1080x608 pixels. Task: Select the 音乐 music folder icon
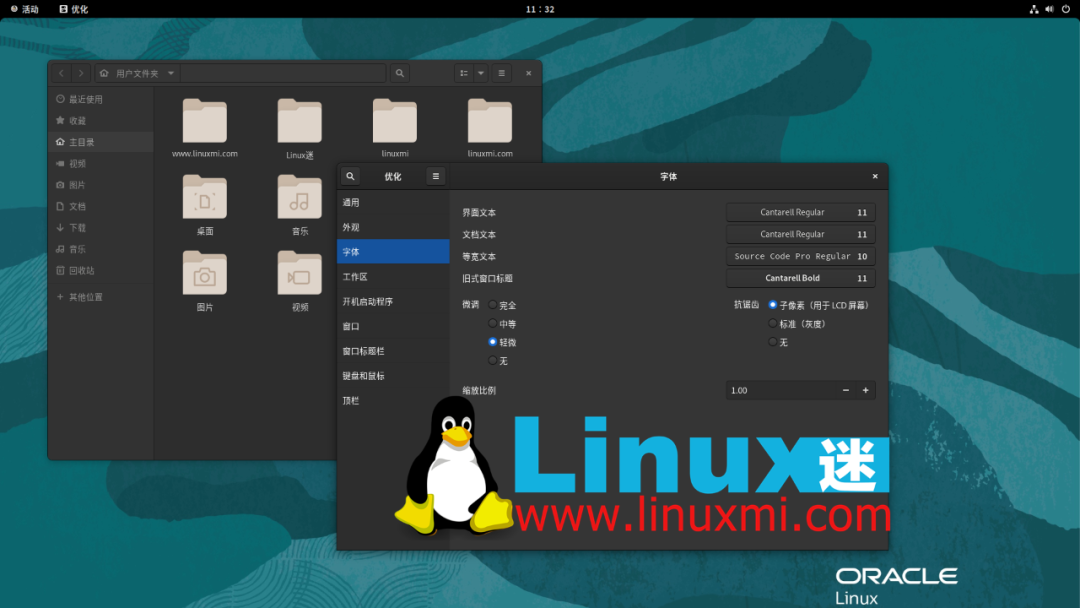pyautogui.click(x=300, y=198)
